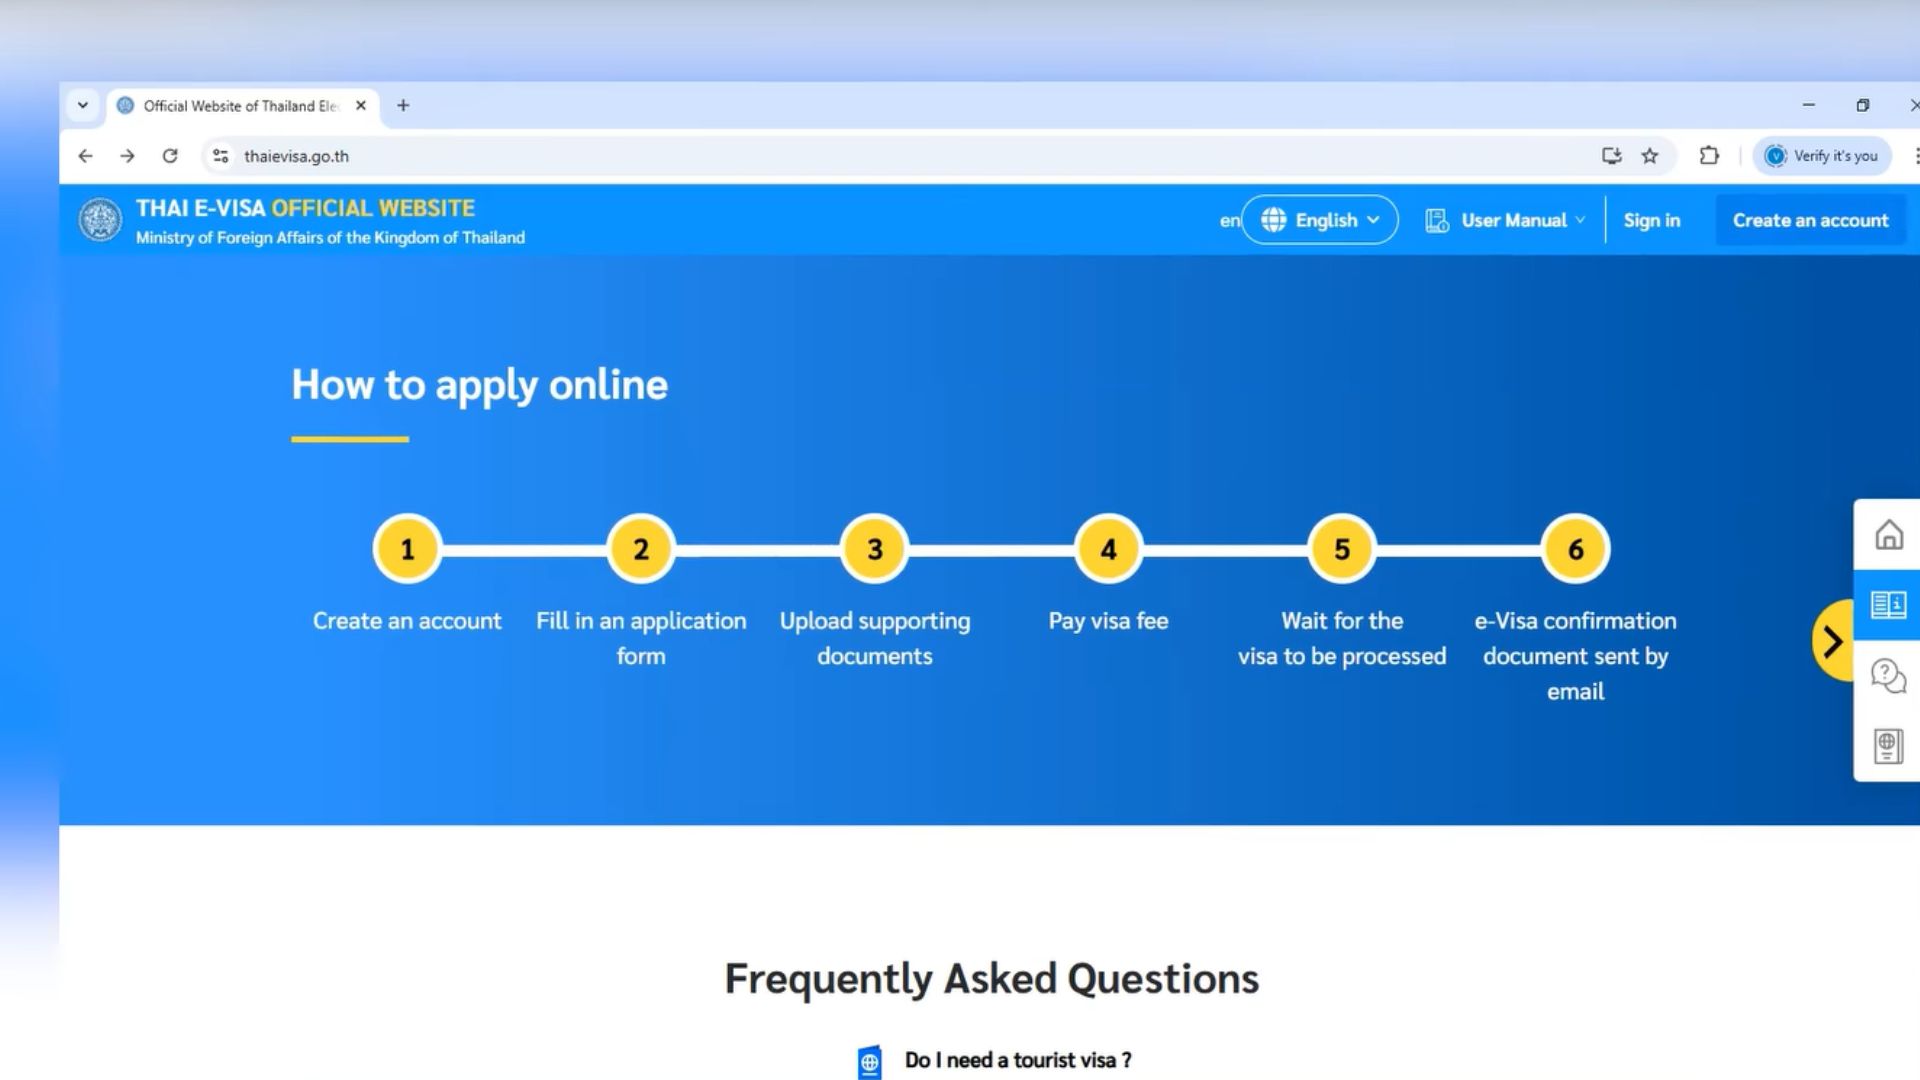
Task: Click the globe icon next to English
Action: tap(1273, 220)
